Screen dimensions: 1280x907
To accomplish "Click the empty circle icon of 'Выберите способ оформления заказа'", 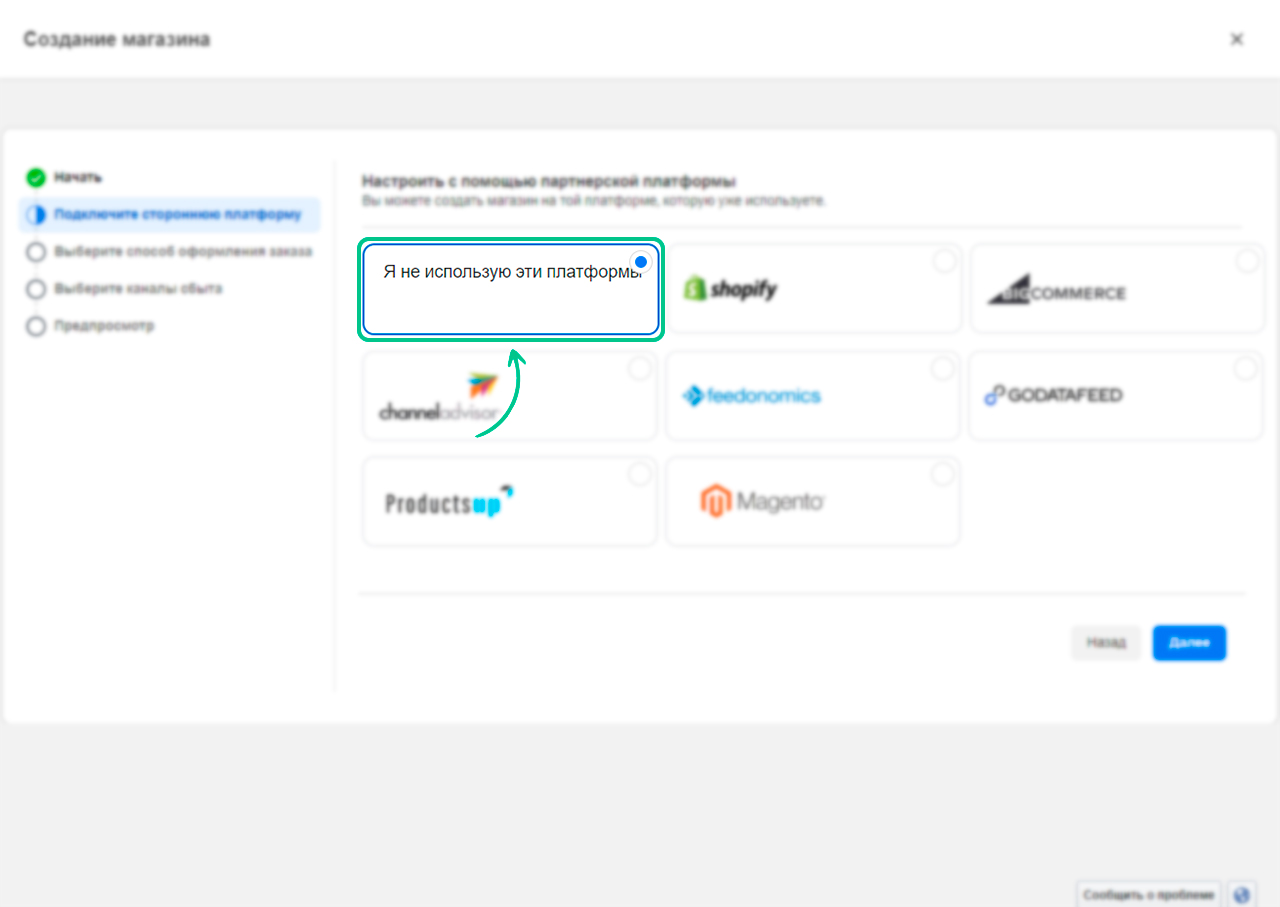I will click(x=36, y=252).
